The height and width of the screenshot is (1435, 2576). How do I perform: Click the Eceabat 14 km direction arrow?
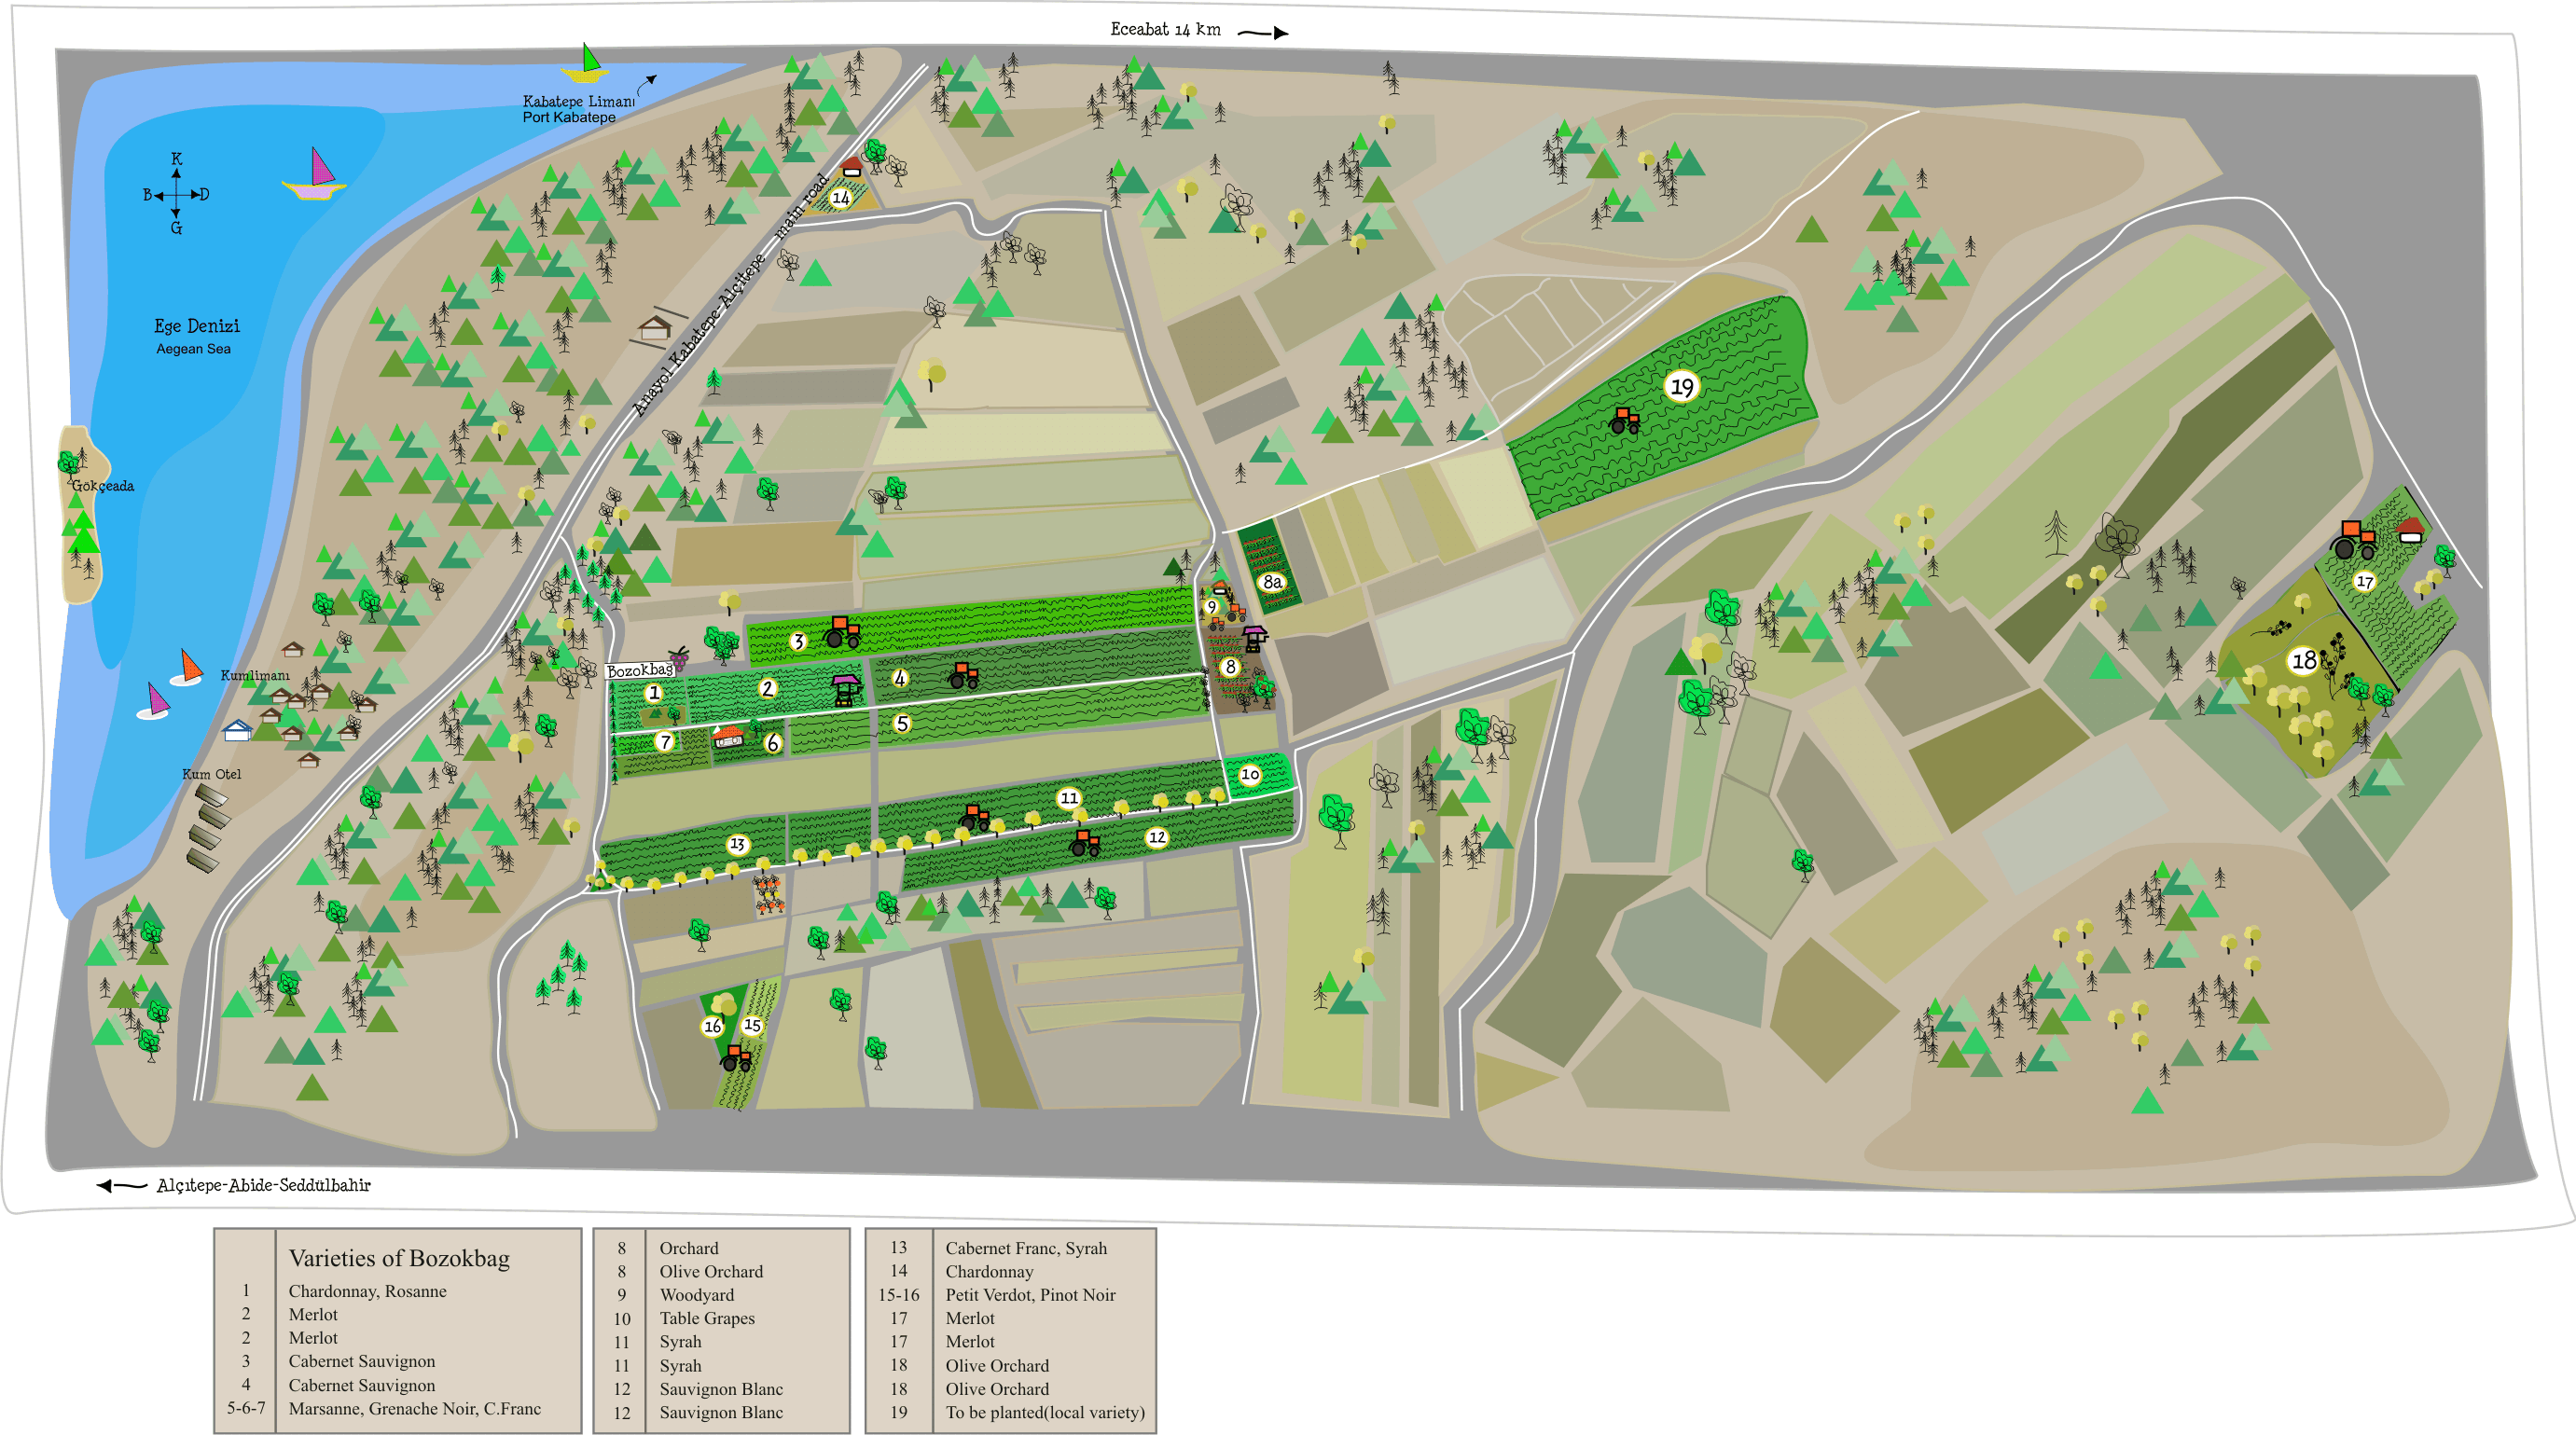coord(1264,33)
